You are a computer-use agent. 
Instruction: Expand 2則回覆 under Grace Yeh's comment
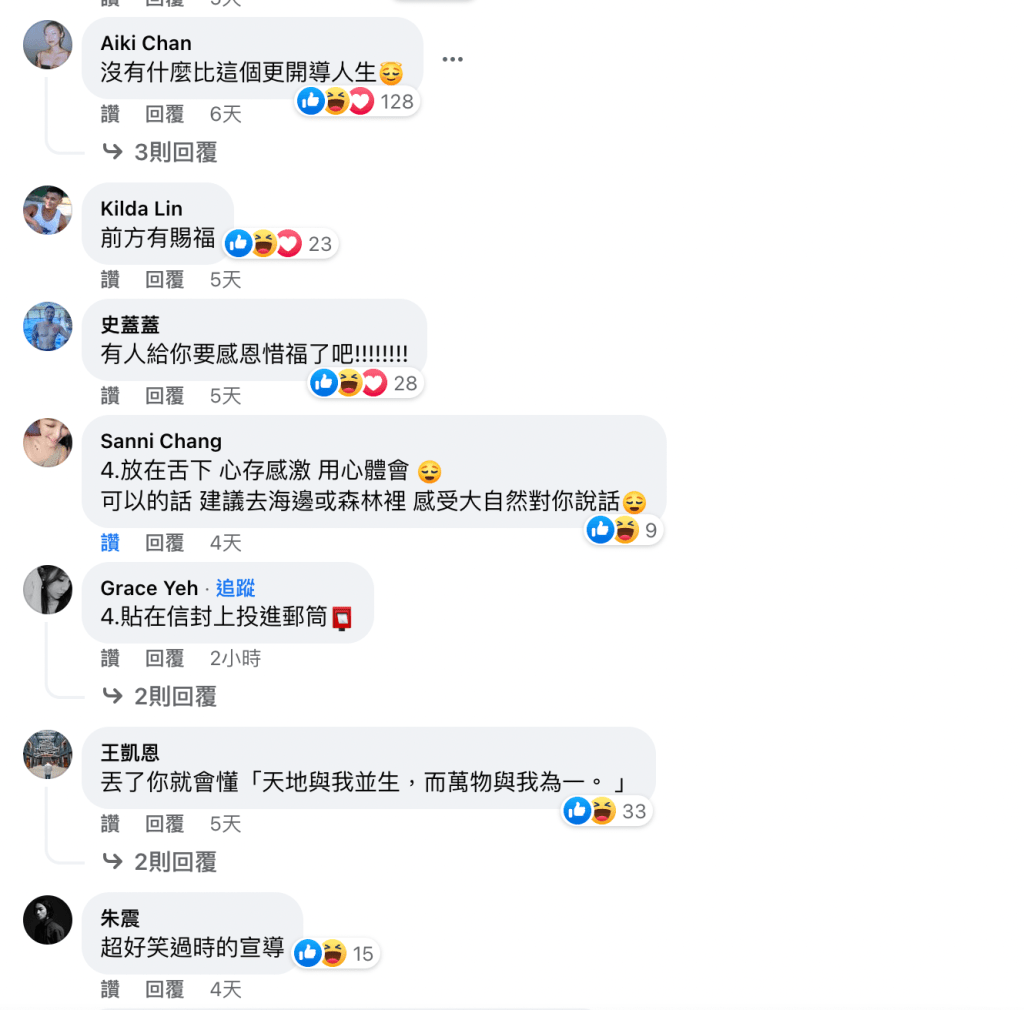pyautogui.click(x=160, y=697)
